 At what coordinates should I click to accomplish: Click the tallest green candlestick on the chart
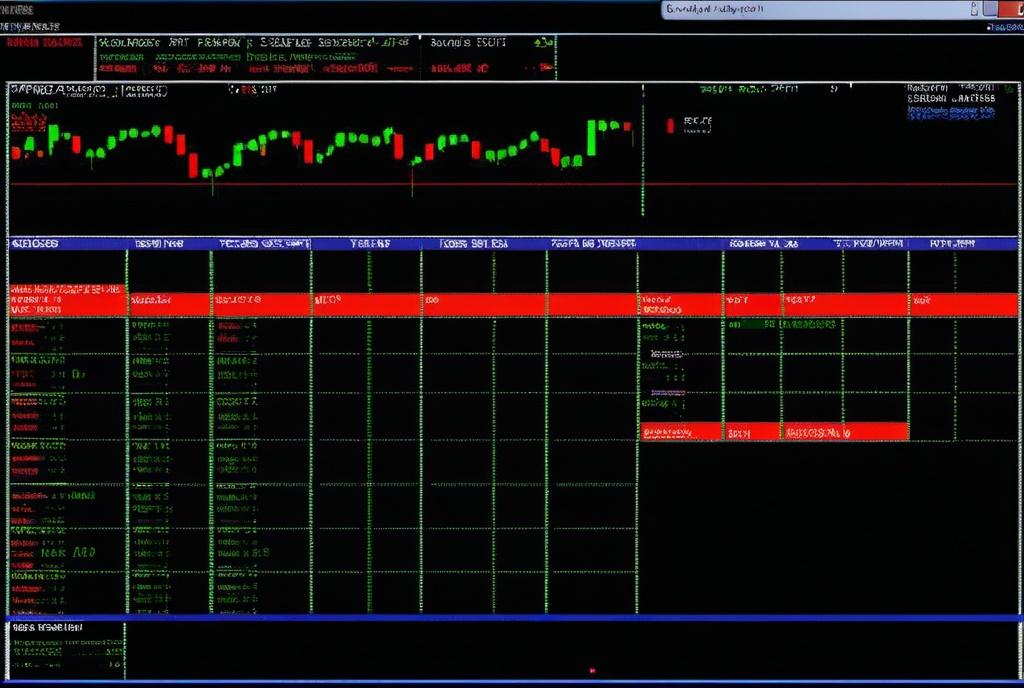pyautogui.click(x=591, y=138)
